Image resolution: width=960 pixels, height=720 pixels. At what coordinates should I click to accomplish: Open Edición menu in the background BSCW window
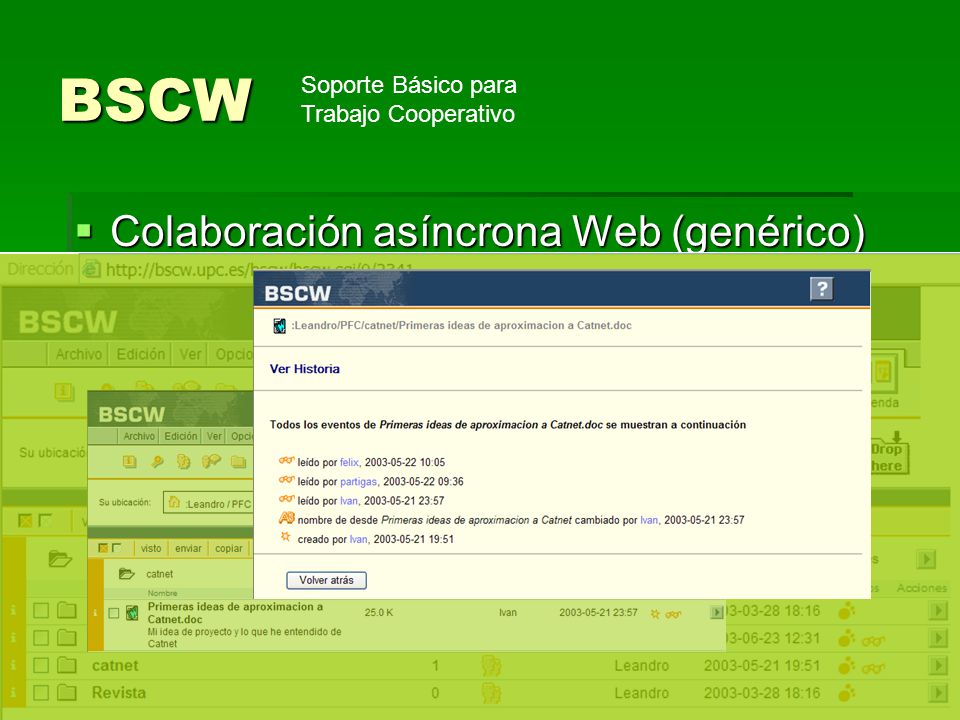point(141,354)
